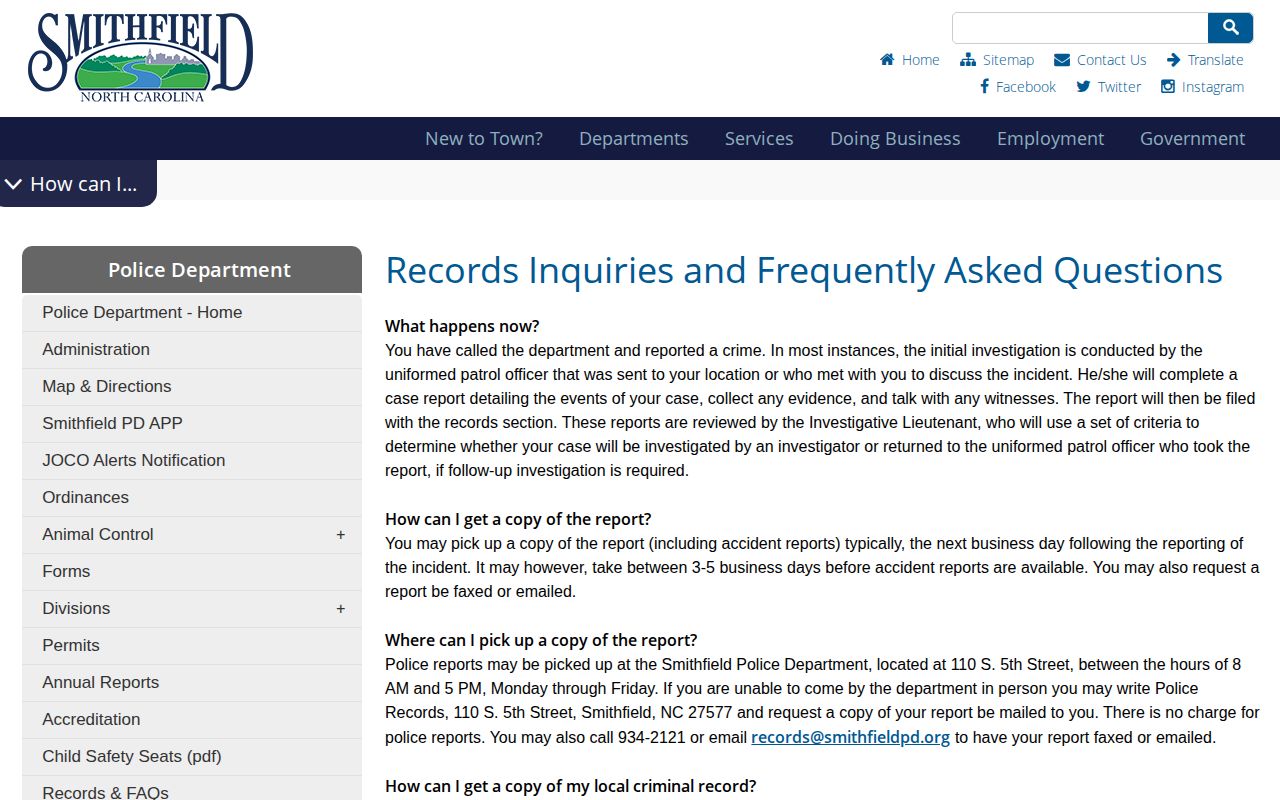
Task: Click the Facebook icon
Action: 985,87
